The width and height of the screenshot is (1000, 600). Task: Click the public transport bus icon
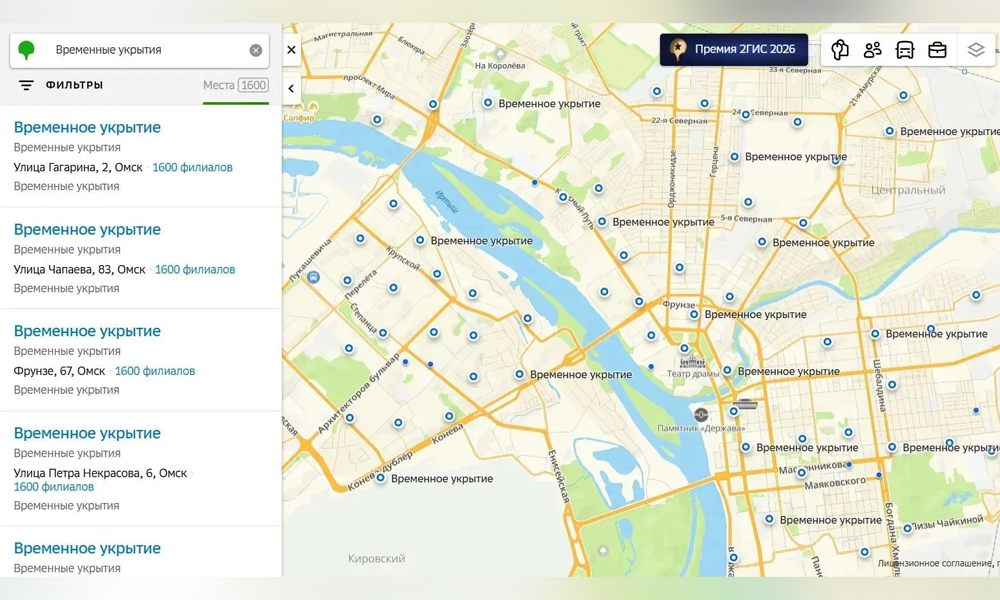pyautogui.click(x=905, y=50)
